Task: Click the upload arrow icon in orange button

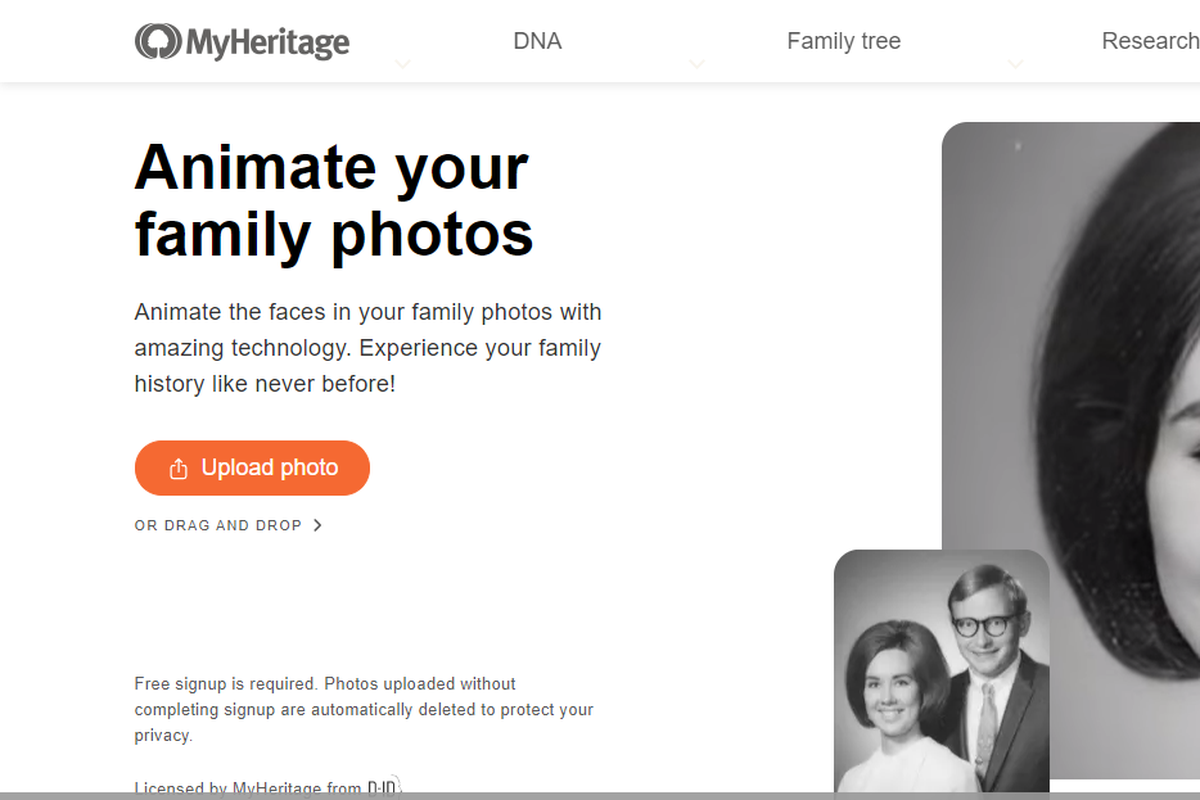Action: [x=179, y=468]
